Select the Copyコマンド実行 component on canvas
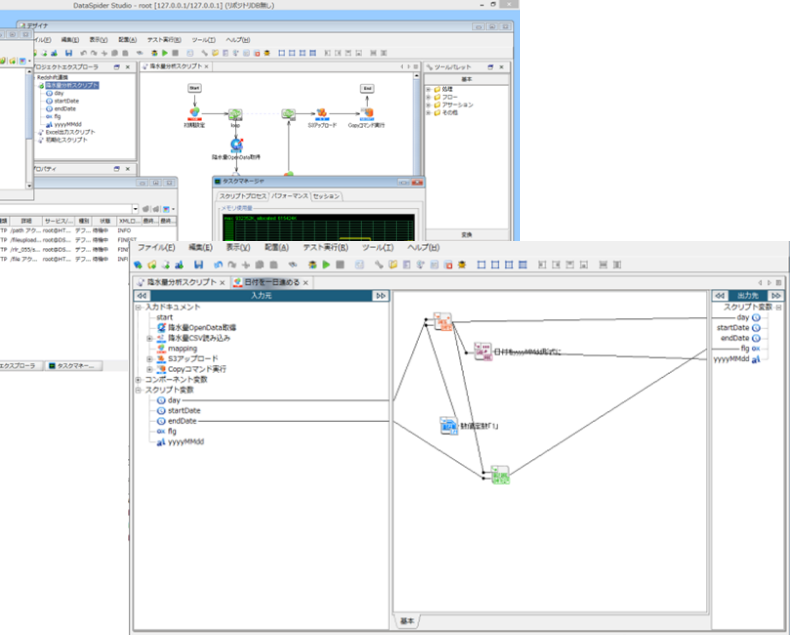The width and height of the screenshot is (790, 635). click(367, 115)
